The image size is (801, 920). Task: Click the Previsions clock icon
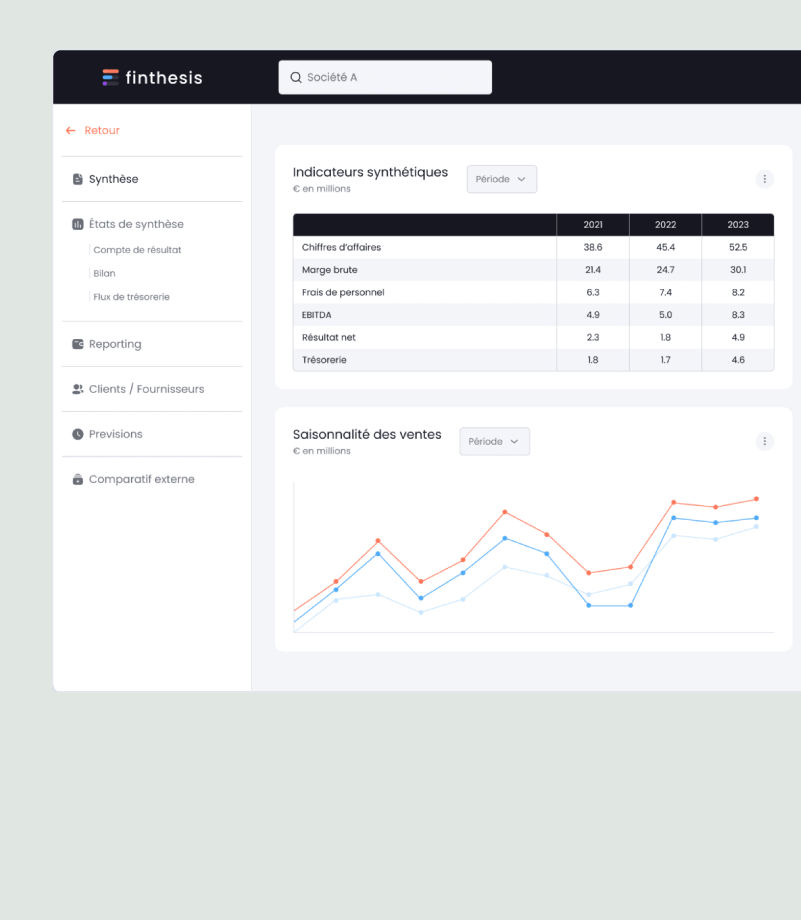click(77, 434)
